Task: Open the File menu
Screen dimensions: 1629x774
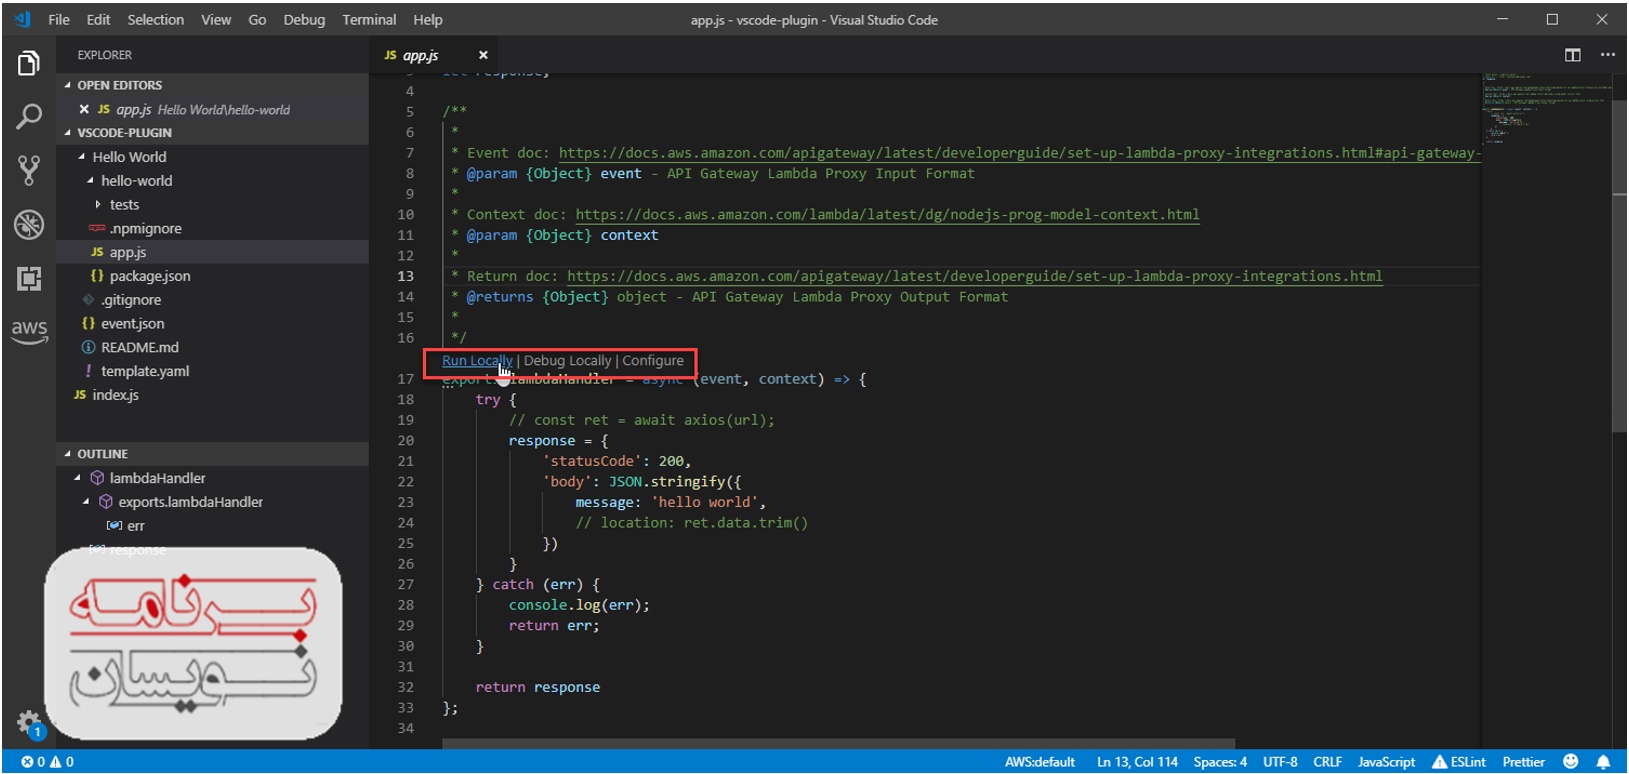Action: [x=59, y=19]
